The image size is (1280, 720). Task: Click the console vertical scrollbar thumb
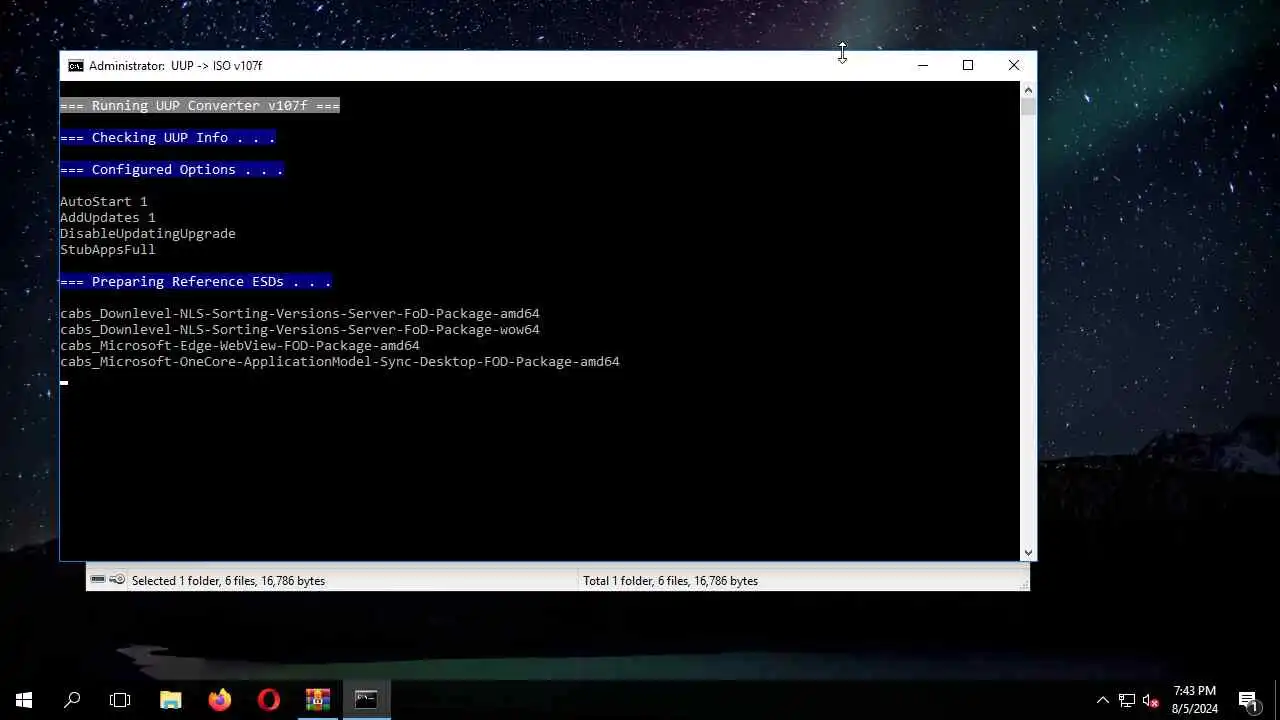coord(1028,106)
